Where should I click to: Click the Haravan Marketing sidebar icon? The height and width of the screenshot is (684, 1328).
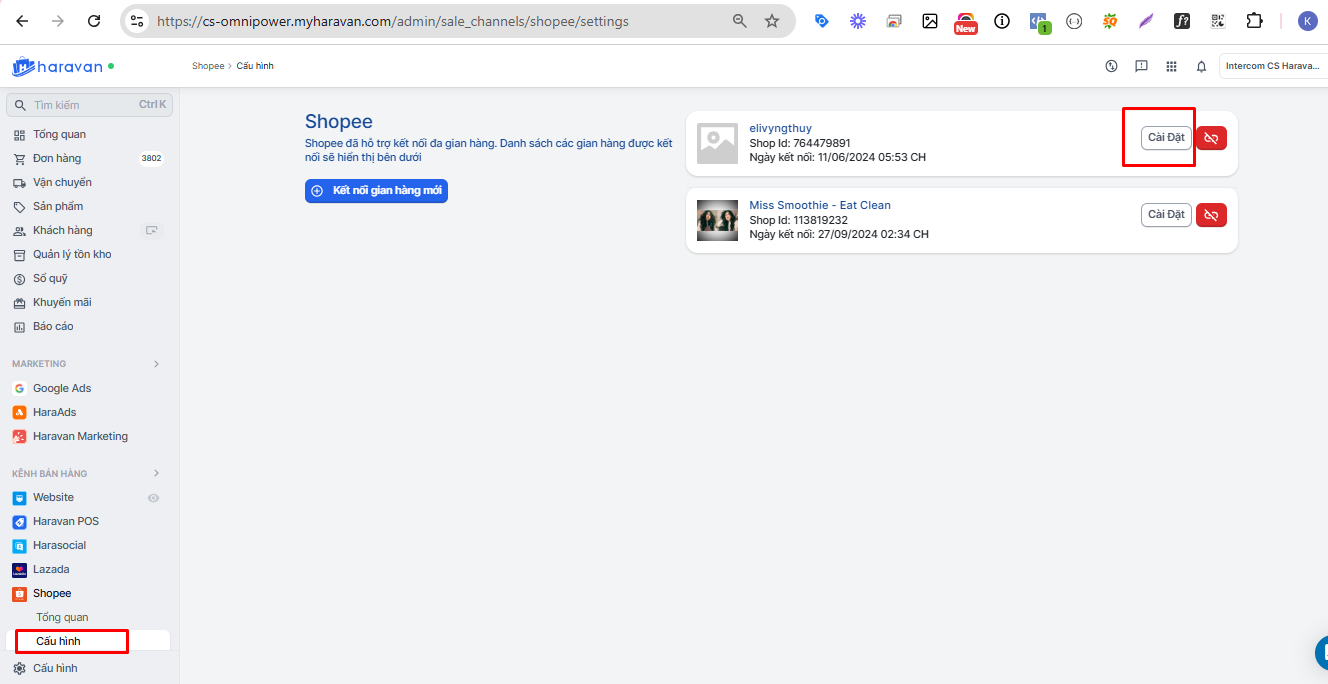coord(19,436)
